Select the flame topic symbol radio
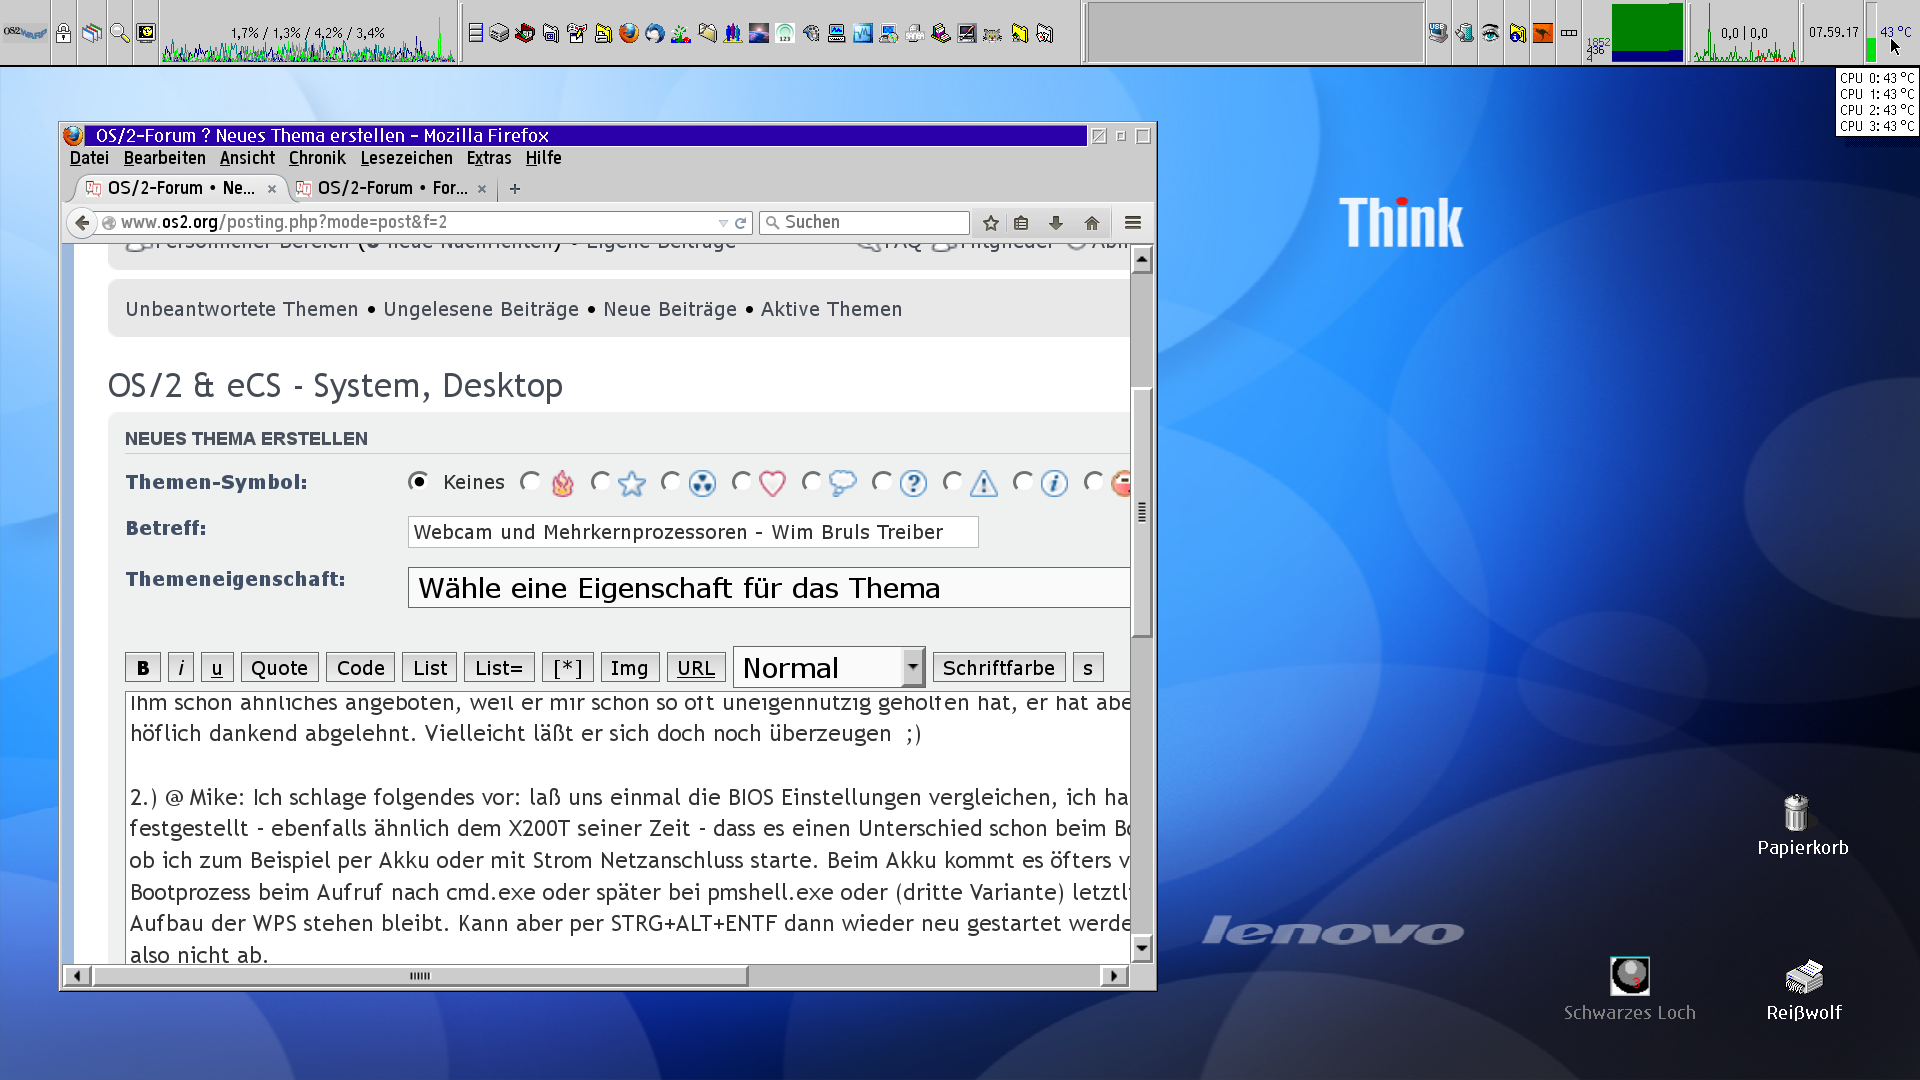This screenshot has width=1920, height=1080. point(530,482)
